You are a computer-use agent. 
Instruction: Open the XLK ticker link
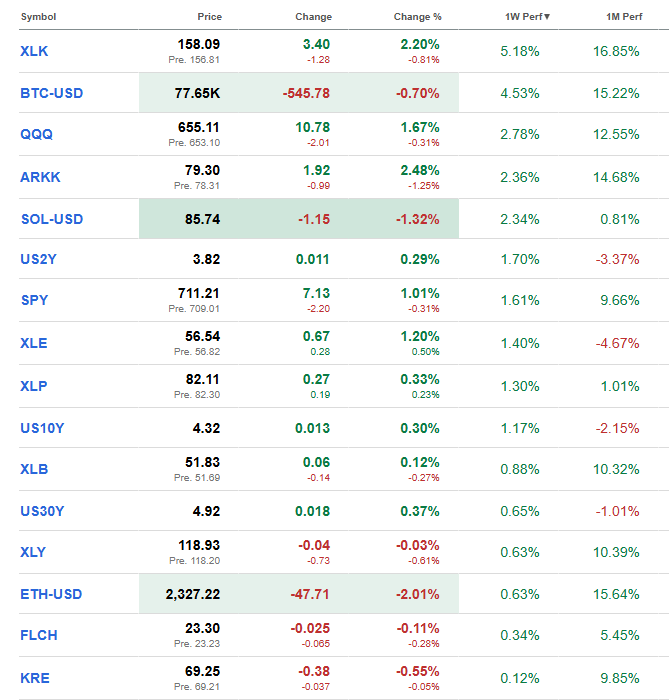tap(35, 51)
